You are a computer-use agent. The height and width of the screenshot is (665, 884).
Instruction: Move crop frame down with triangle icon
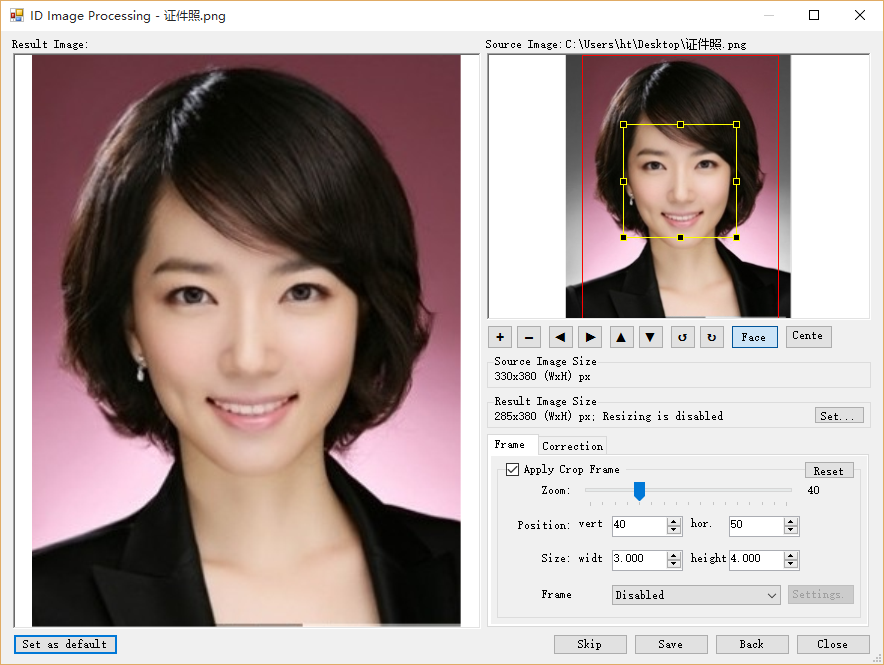651,337
